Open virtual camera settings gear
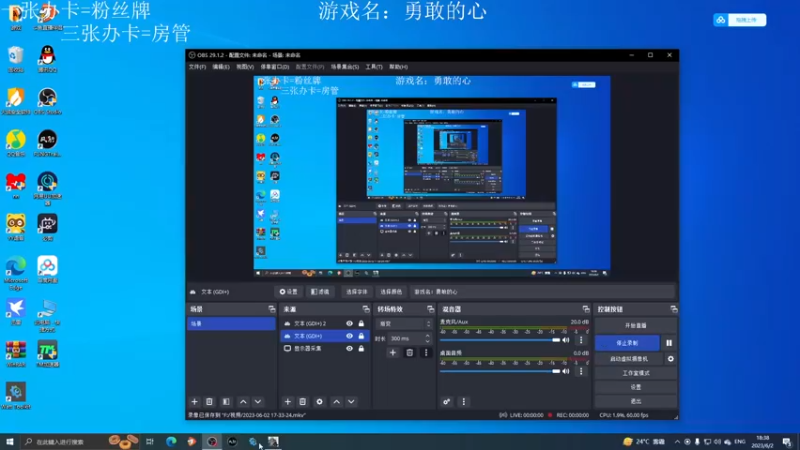The height and width of the screenshot is (450, 800). (x=670, y=359)
